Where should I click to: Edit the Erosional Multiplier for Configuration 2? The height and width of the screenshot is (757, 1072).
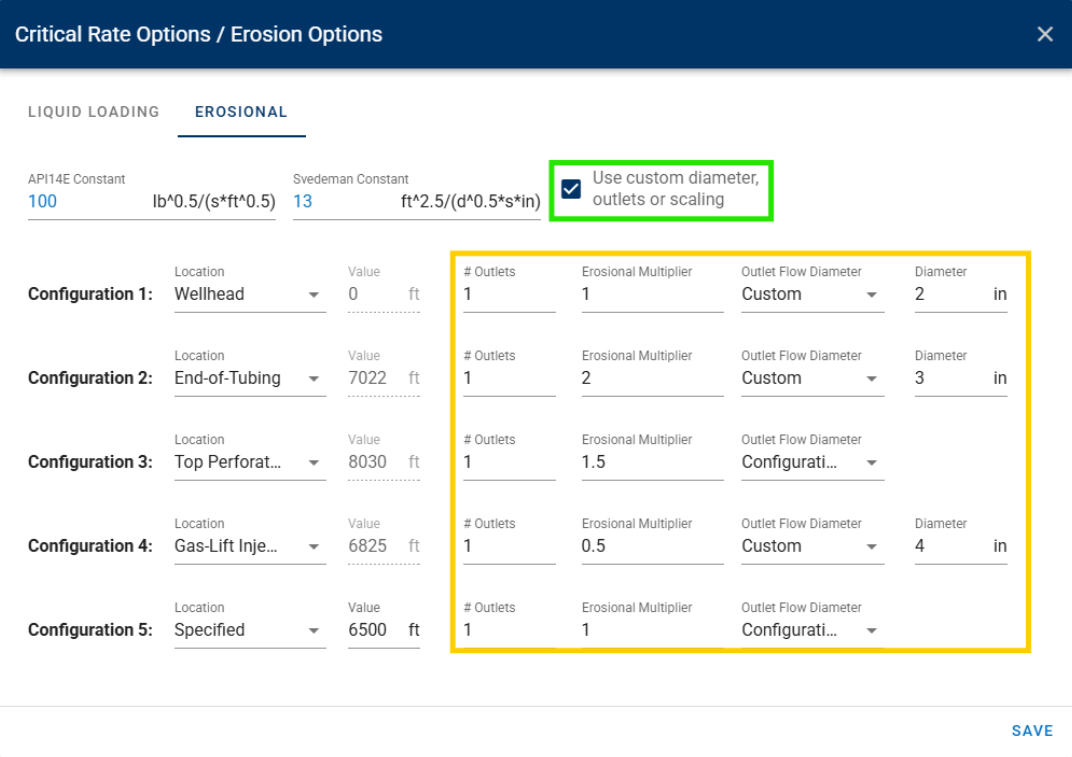tap(650, 378)
